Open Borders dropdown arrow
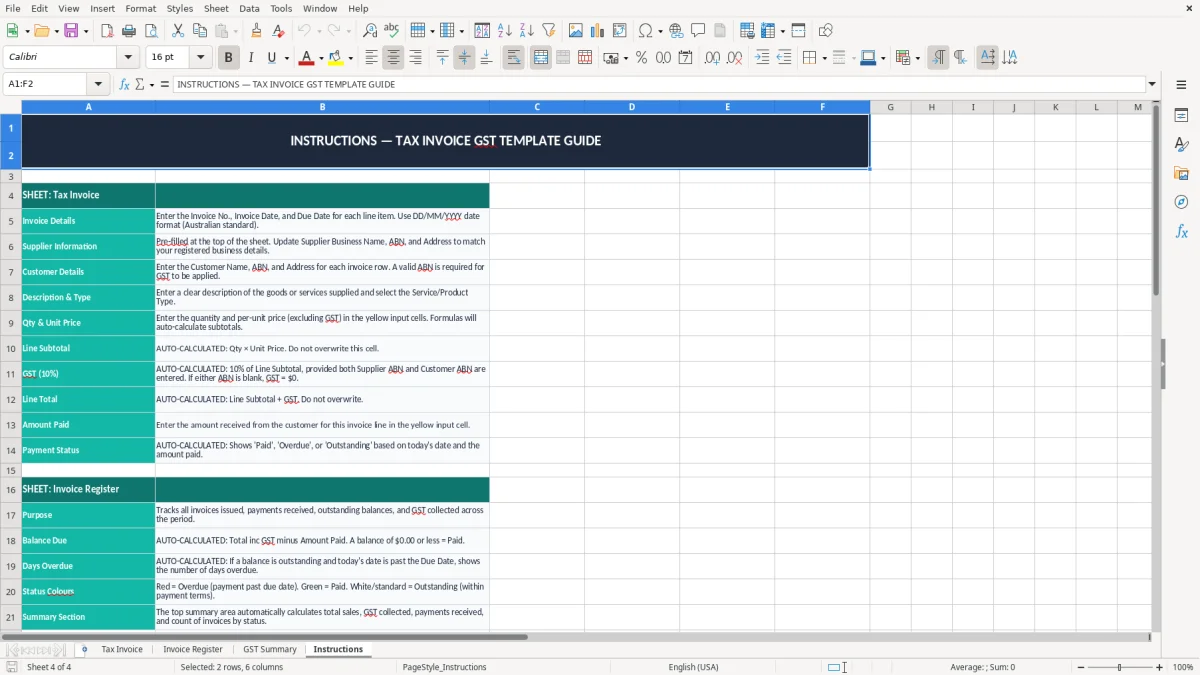The width and height of the screenshot is (1200, 675). click(823, 58)
